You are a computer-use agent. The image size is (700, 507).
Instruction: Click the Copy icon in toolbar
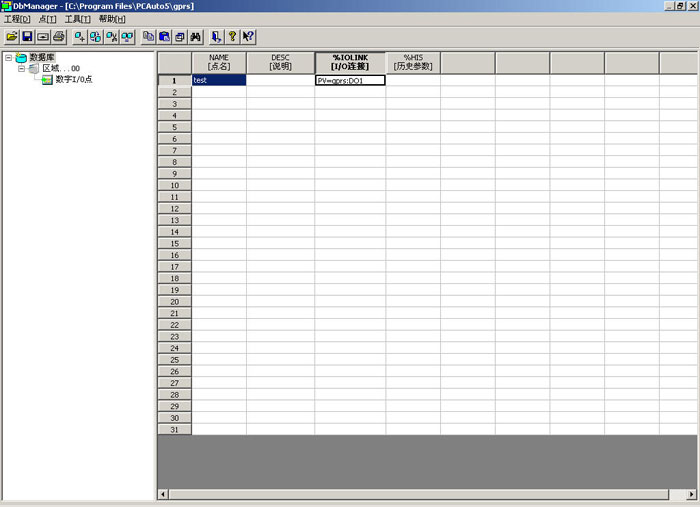[x=149, y=36]
